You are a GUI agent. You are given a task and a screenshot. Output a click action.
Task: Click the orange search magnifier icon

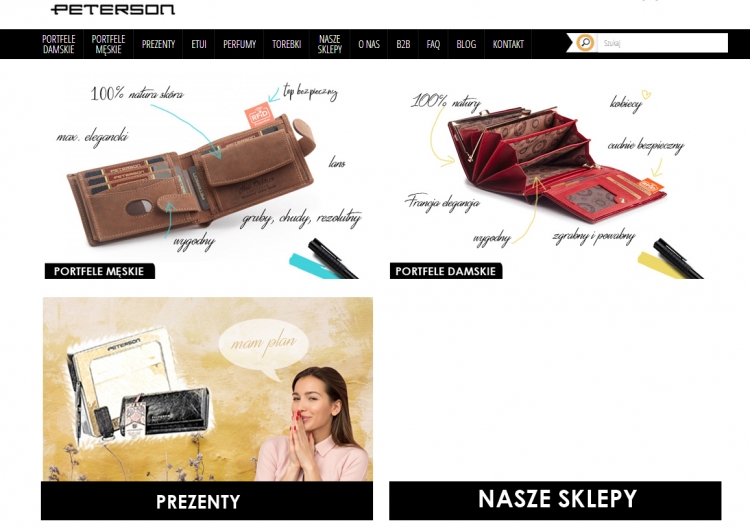[585, 43]
